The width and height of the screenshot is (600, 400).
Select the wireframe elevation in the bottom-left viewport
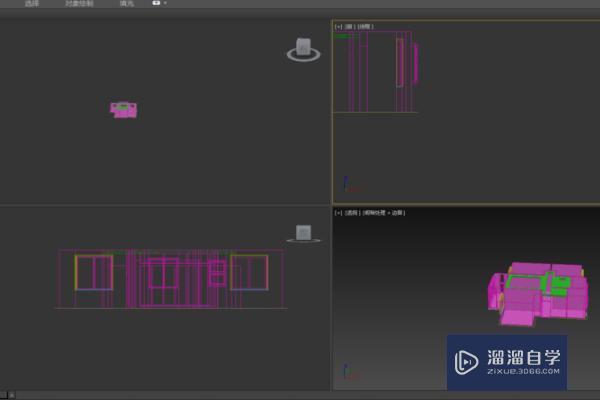point(171,279)
